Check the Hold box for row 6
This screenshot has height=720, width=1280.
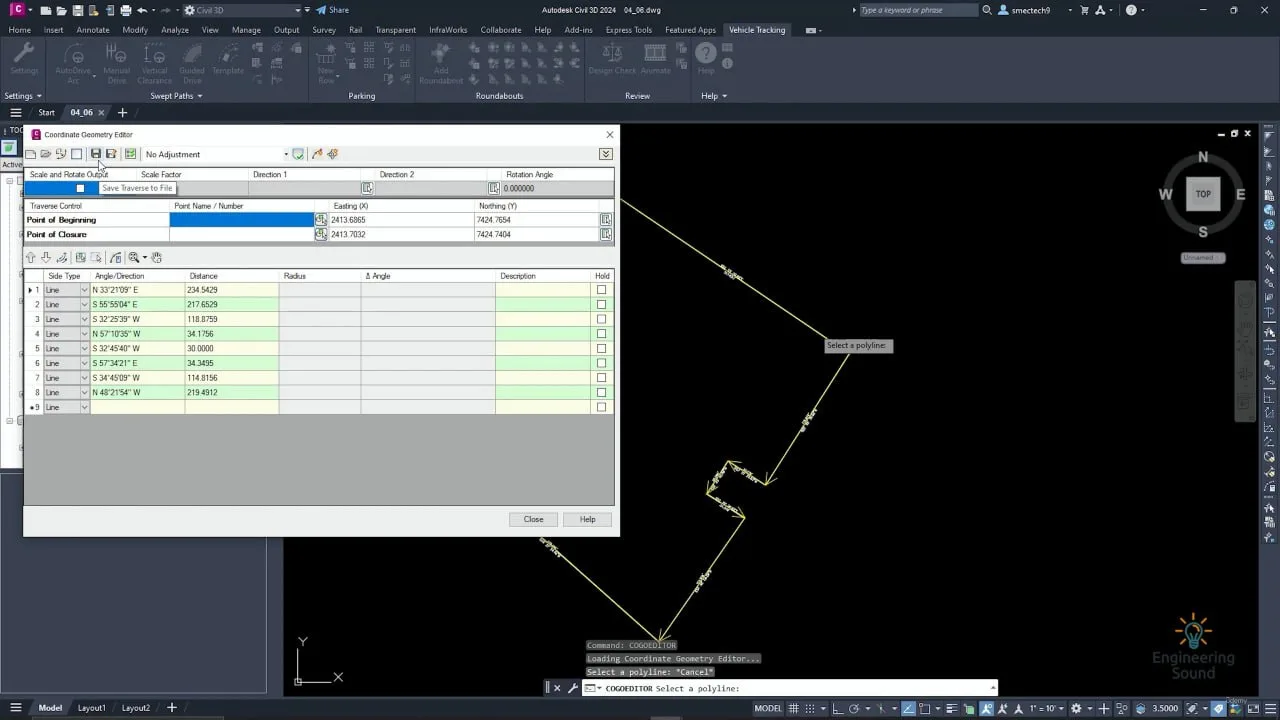(x=601, y=363)
